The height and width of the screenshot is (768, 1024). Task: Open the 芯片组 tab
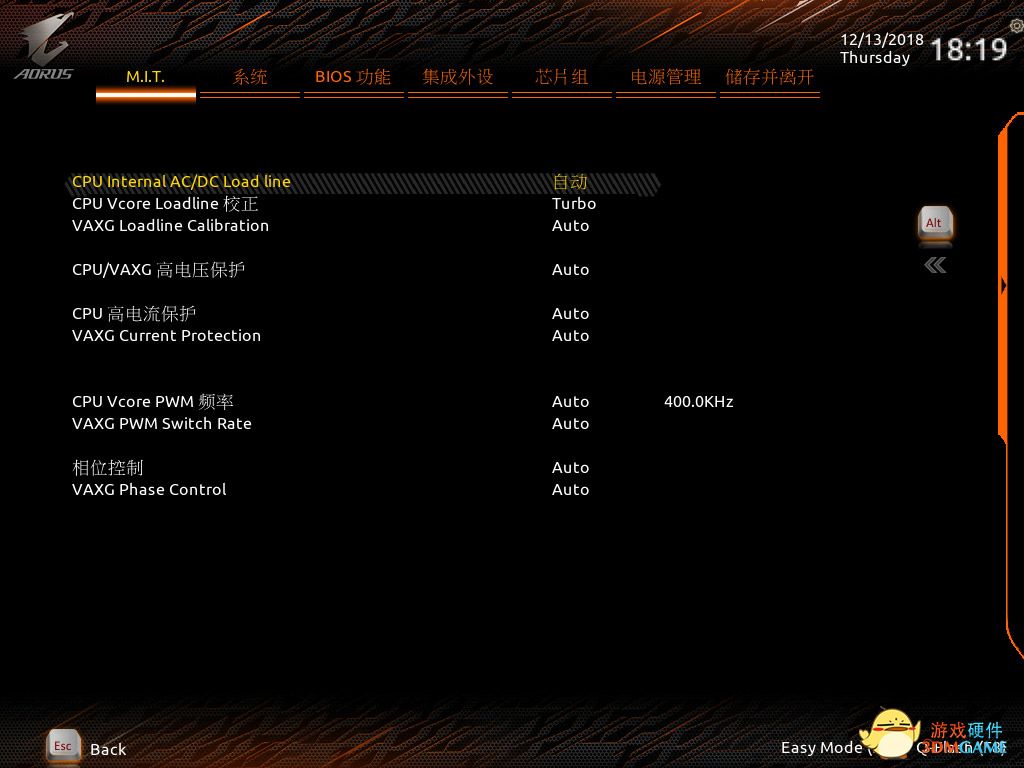(562, 77)
